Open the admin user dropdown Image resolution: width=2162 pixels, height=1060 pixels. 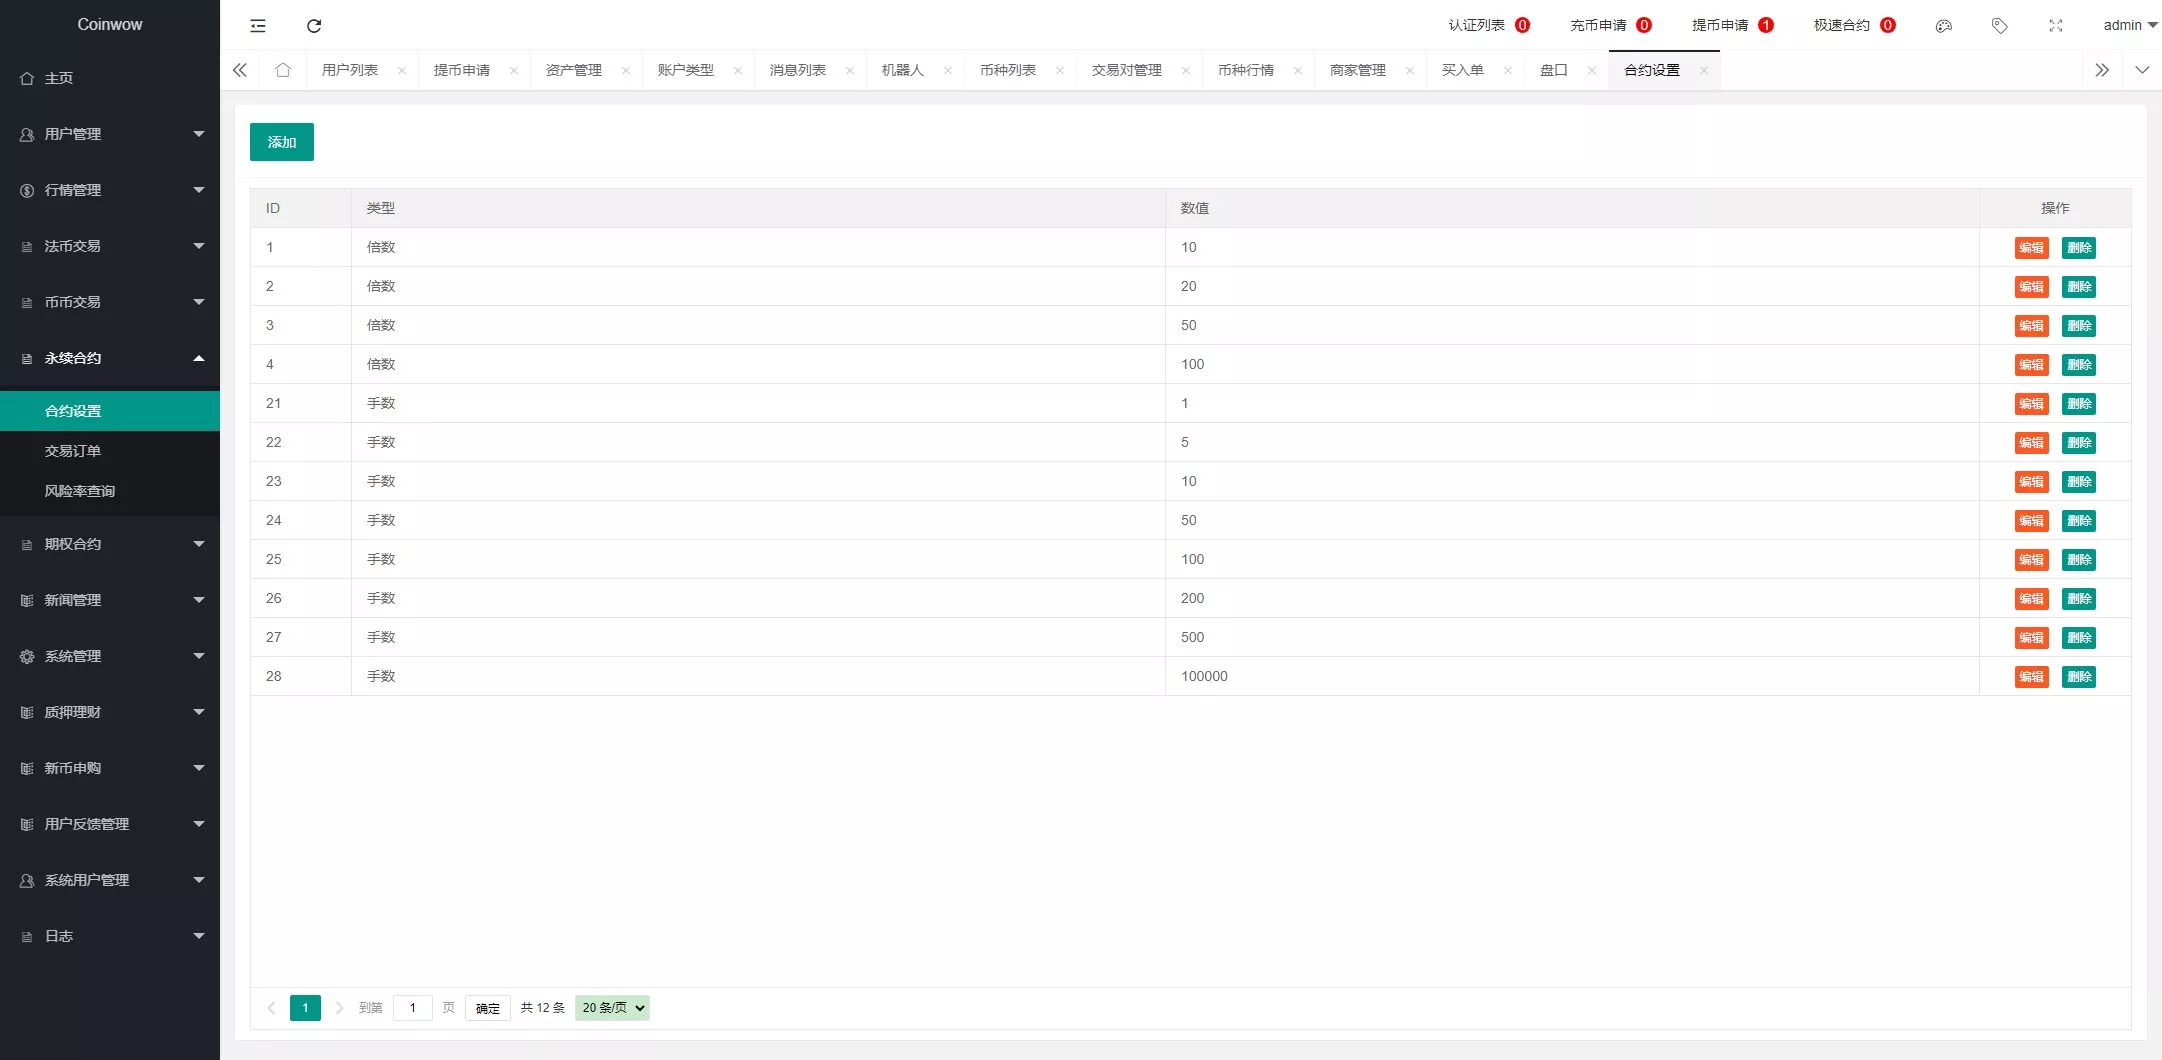(2129, 26)
